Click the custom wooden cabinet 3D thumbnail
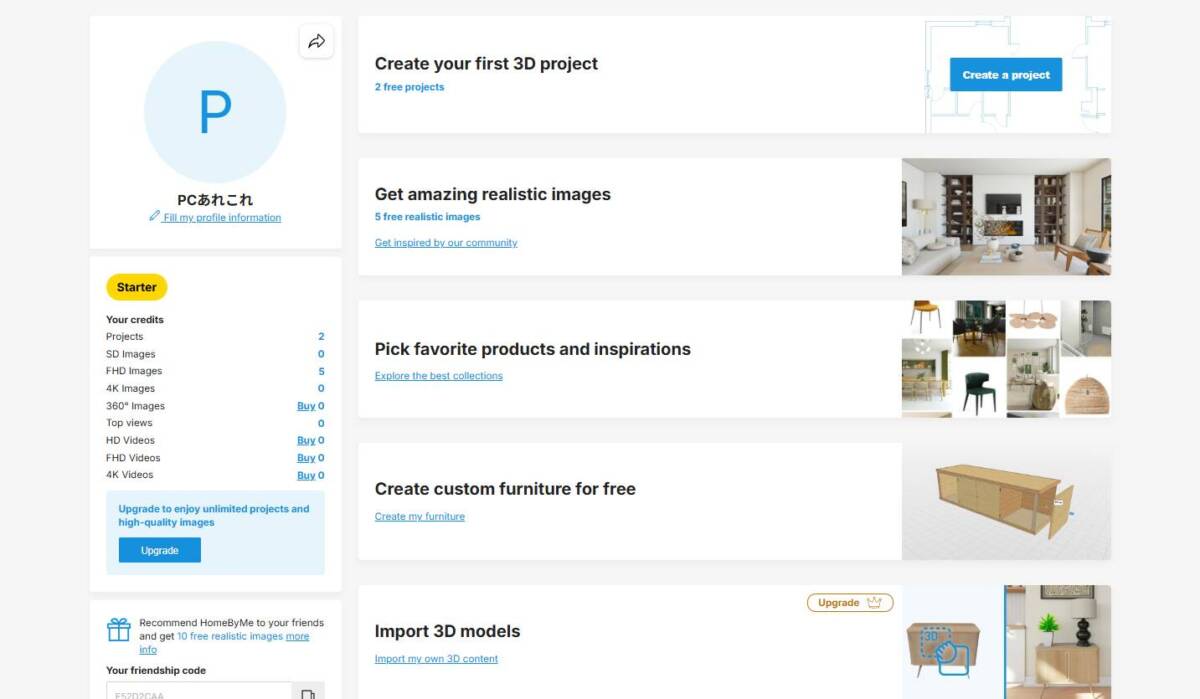The image size is (1200, 699). pyautogui.click(x=1006, y=501)
